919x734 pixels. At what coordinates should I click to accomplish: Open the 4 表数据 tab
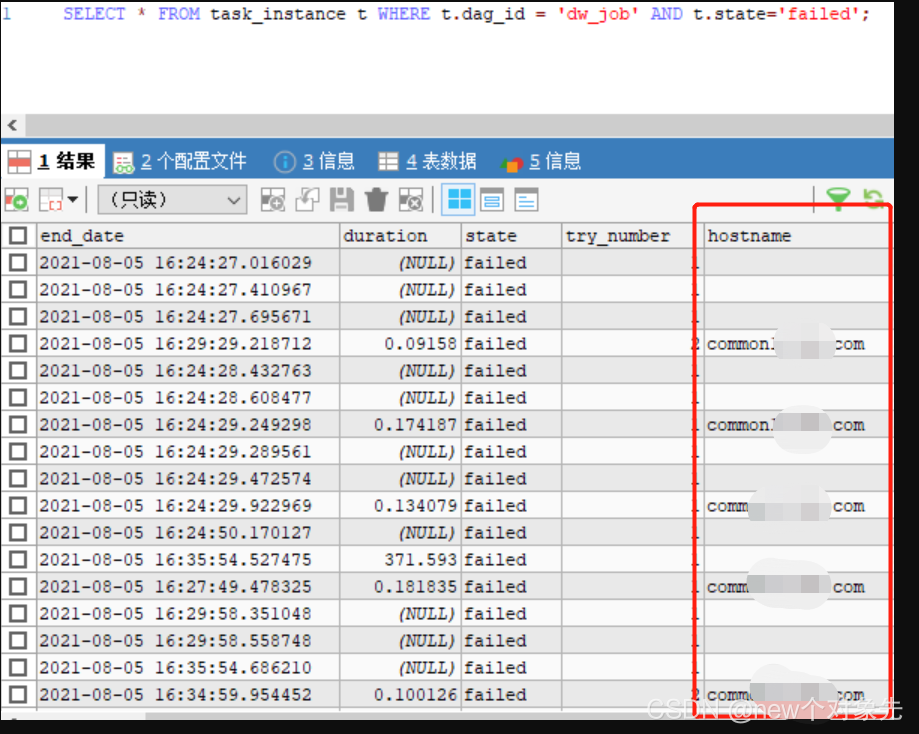428,161
